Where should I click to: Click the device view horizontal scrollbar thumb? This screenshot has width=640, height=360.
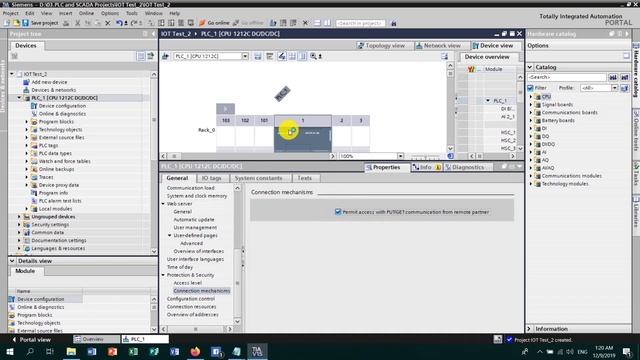point(174,156)
